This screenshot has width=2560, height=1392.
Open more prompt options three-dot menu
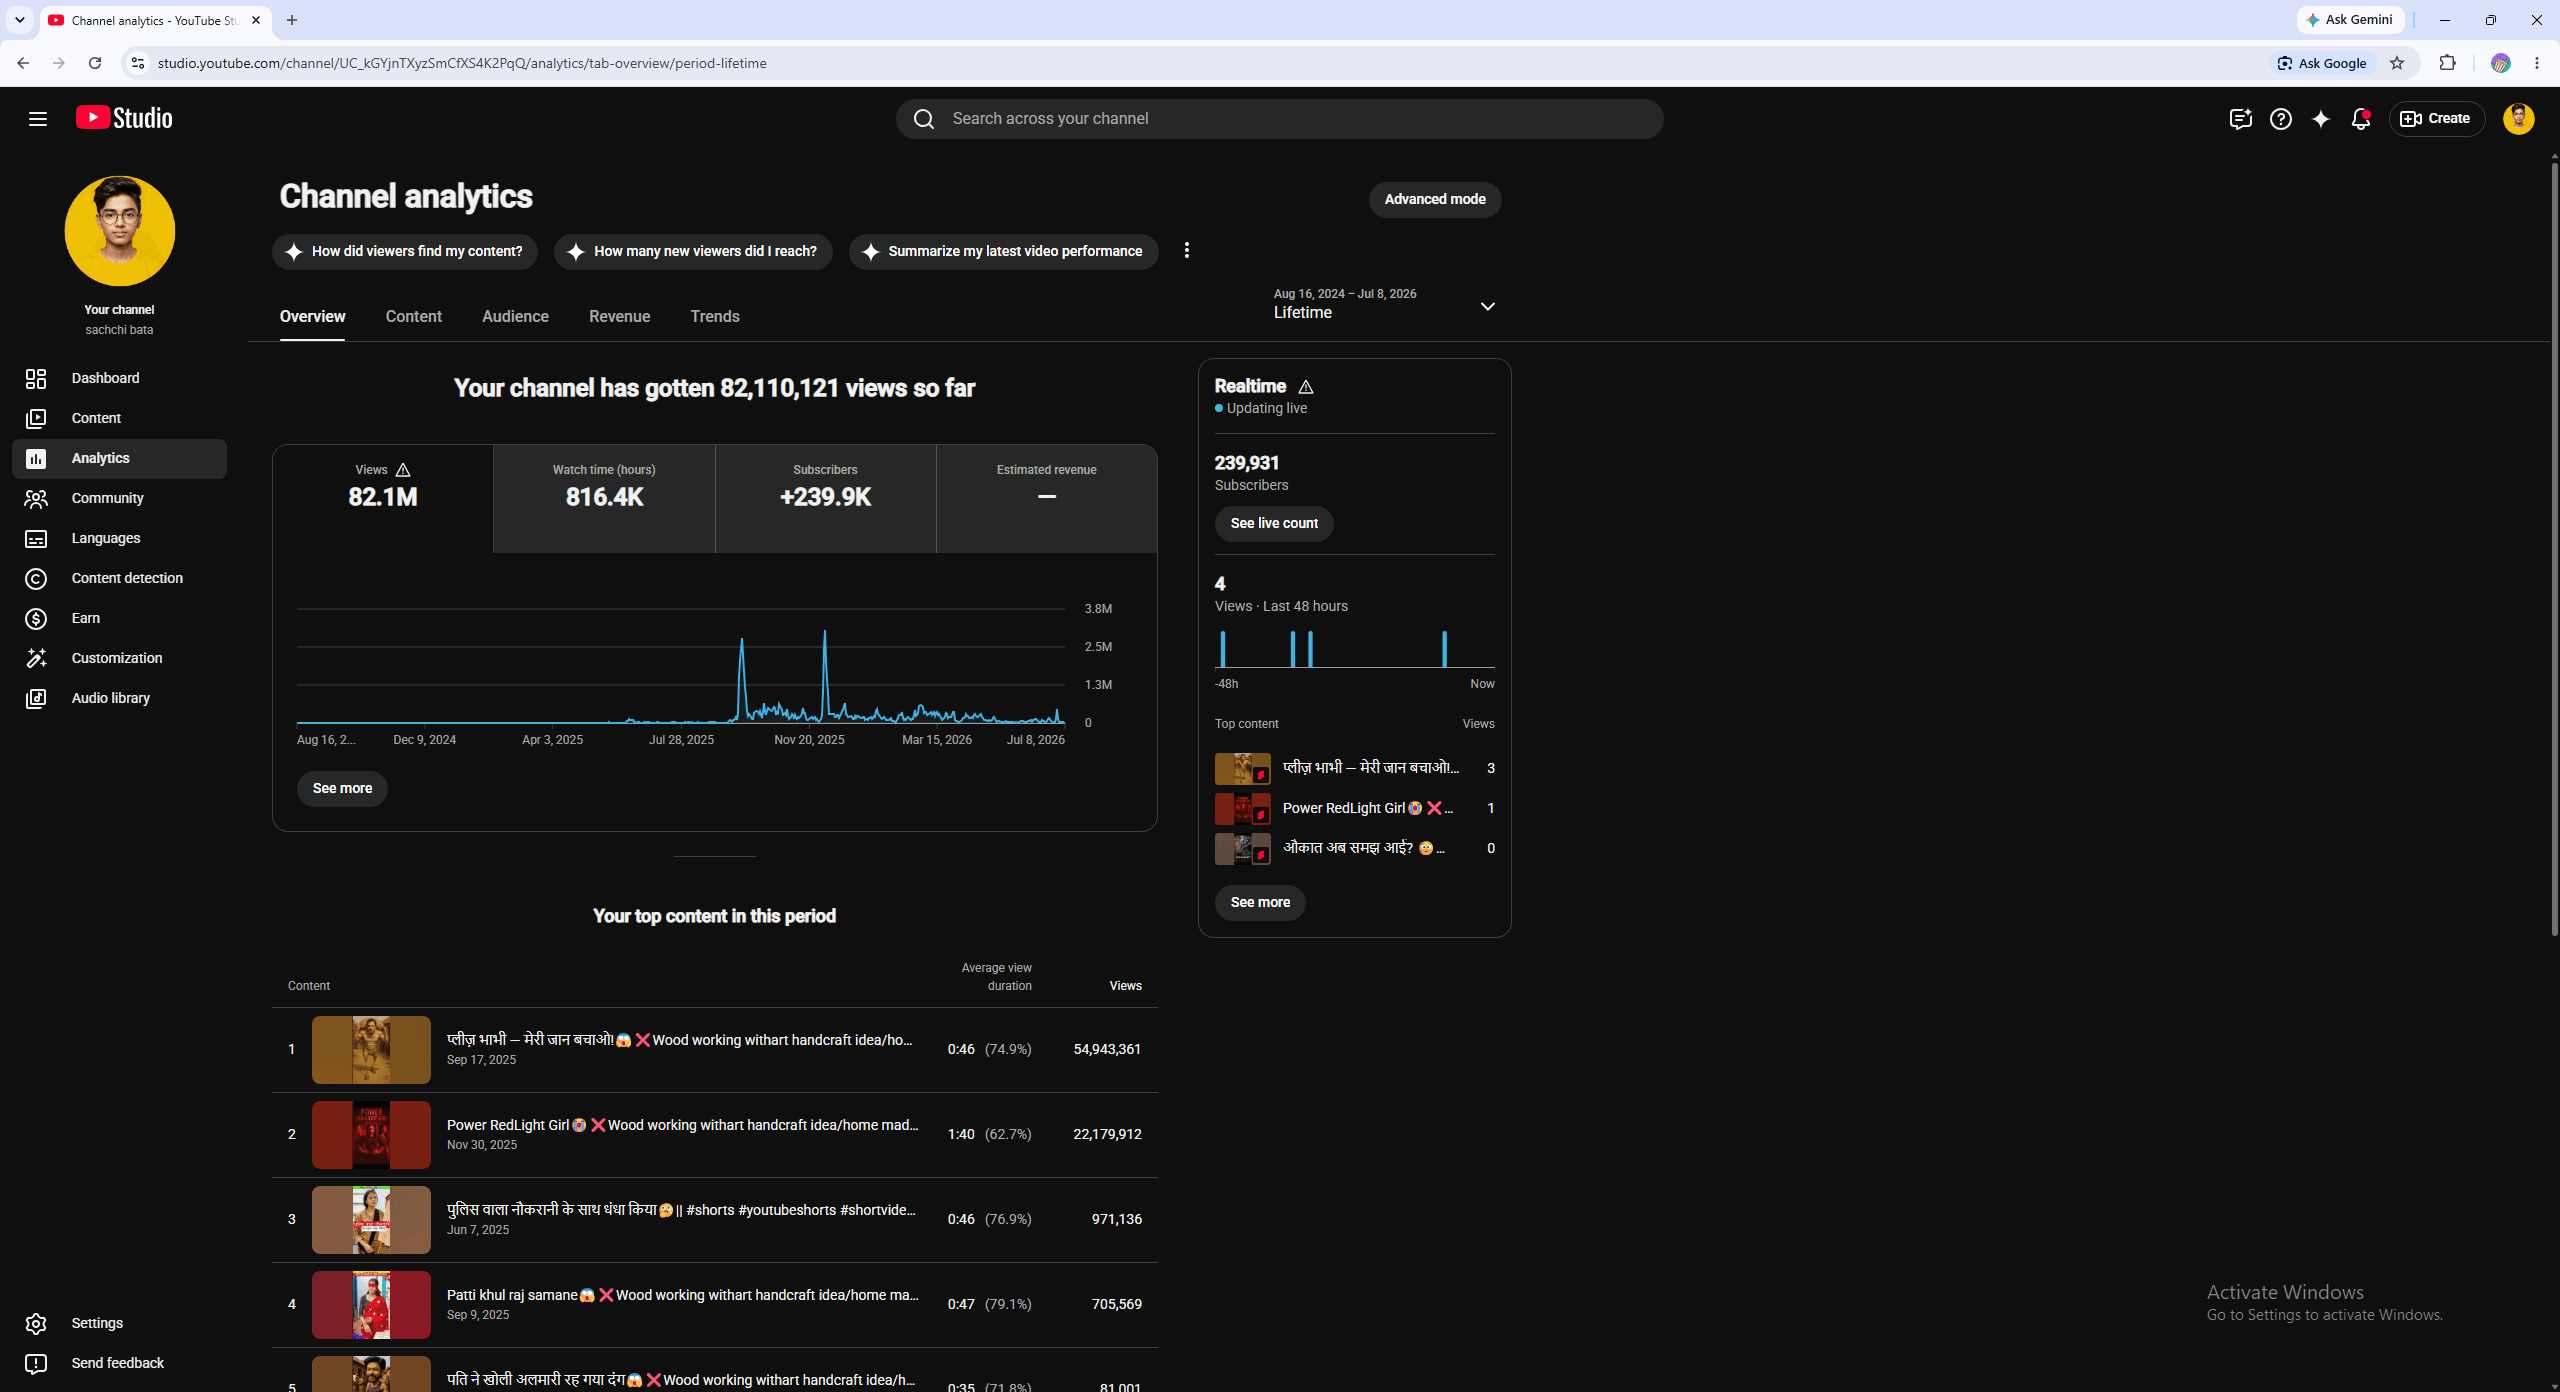coord(1187,251)
